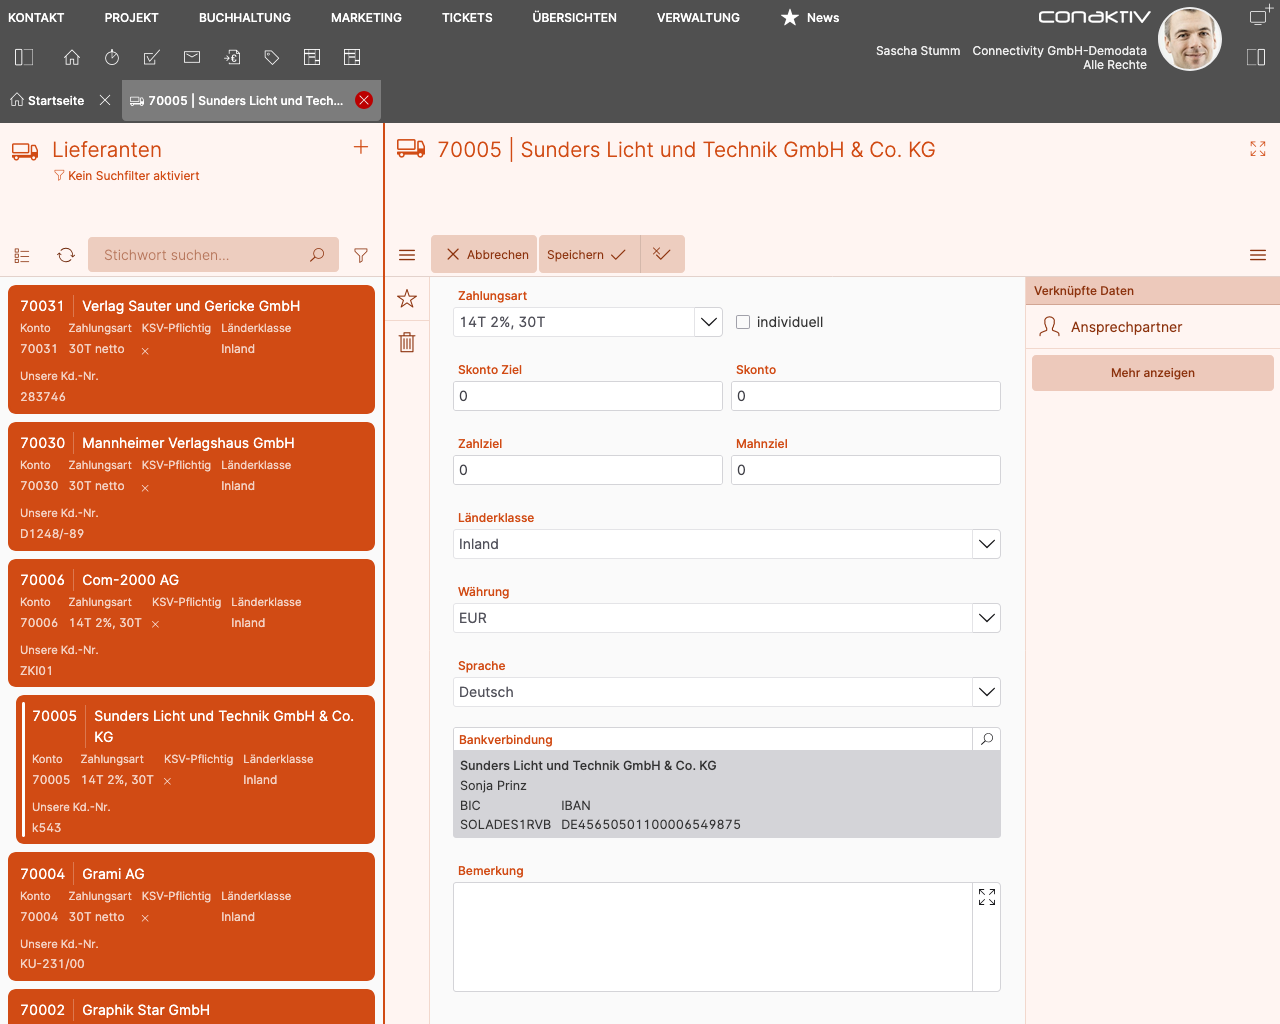
Task: Open the mail envelope icon
Action: (192, 58)
